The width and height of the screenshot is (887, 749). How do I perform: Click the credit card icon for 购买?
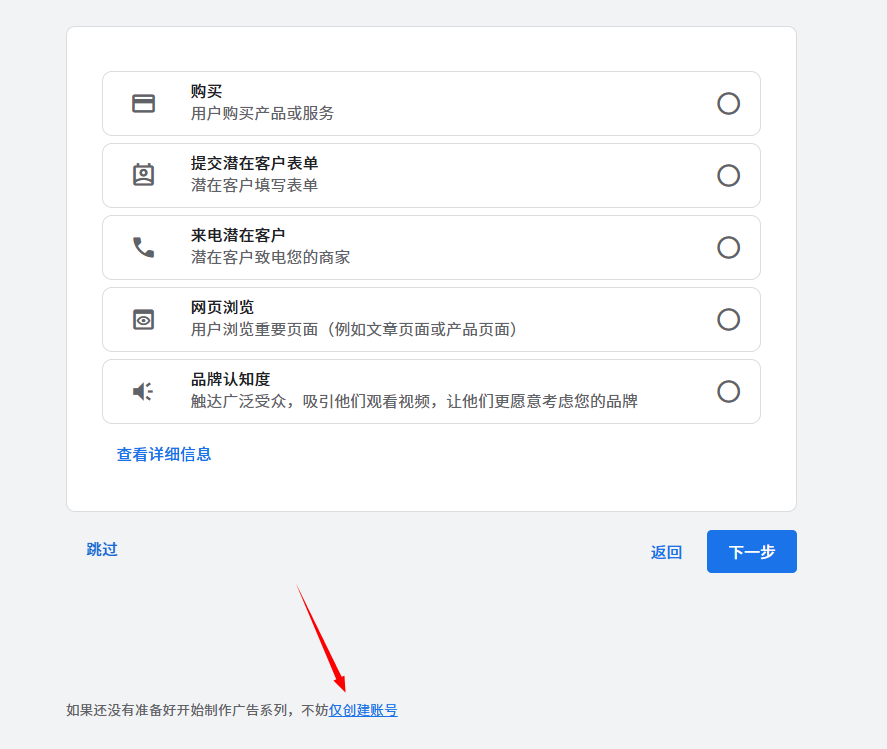[144, 104]
